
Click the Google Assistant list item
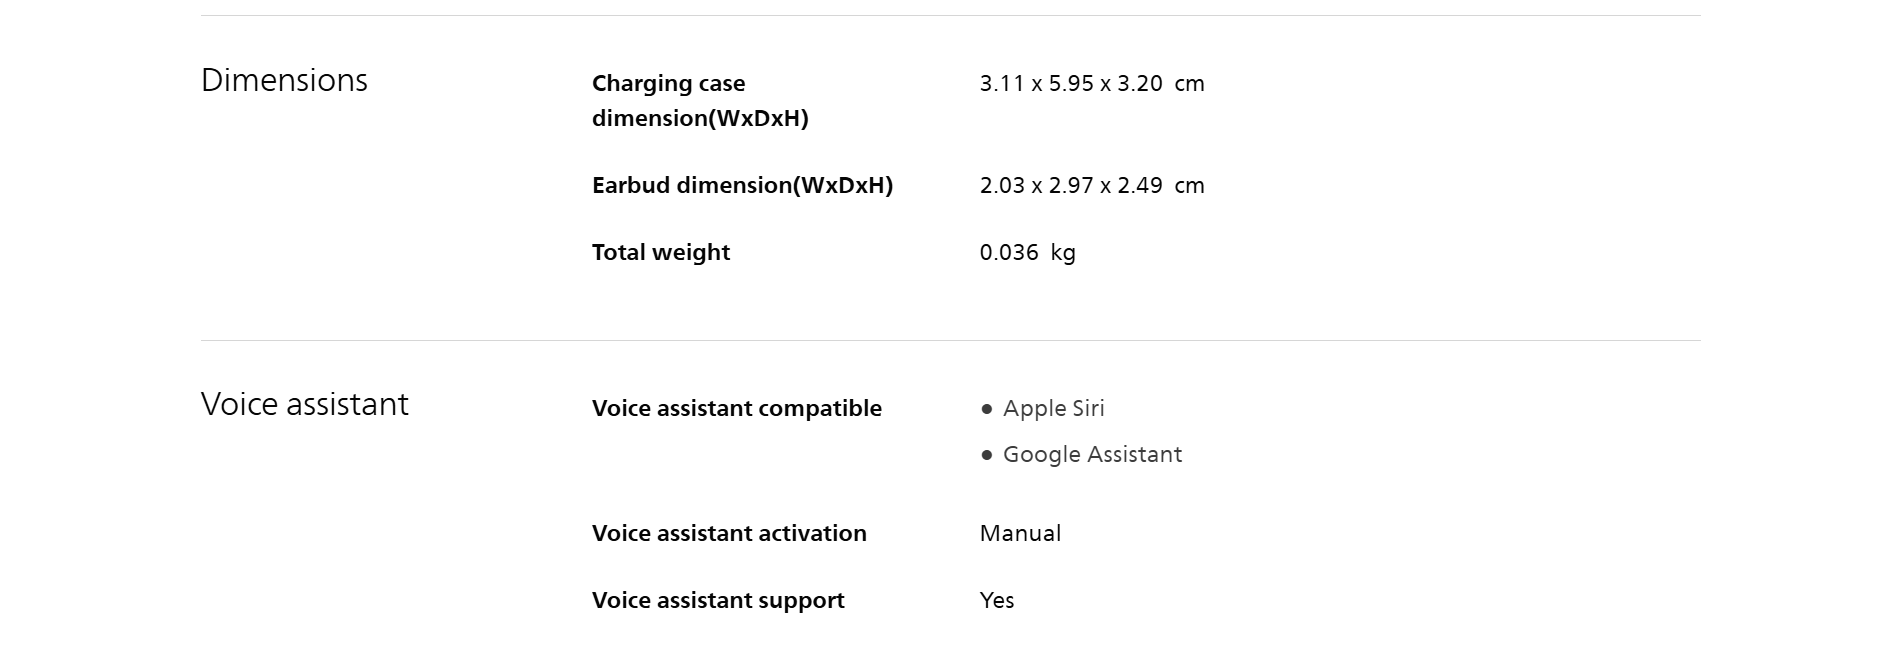[1092, 455]
